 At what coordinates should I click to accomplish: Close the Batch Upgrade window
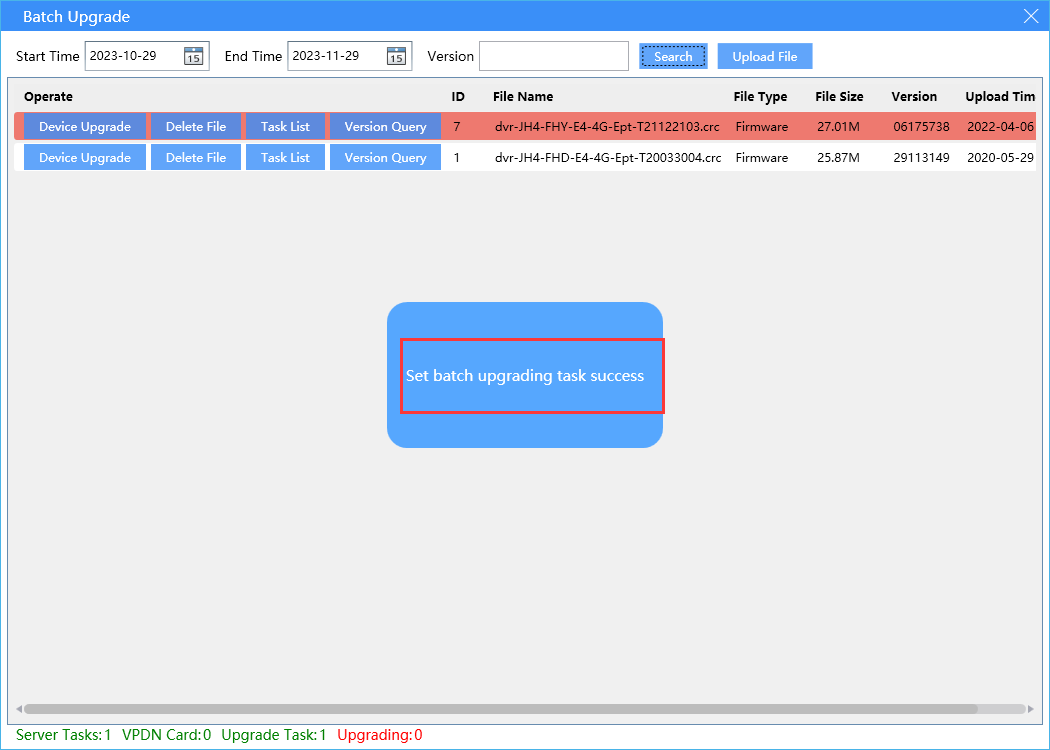[1031, 17]
